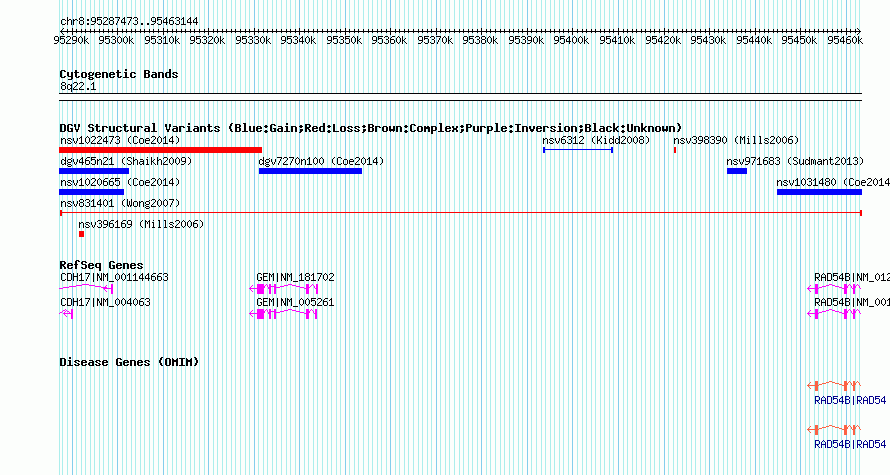
Task: Click the small red nsv398390 marker
Action: tap(675, 150)
